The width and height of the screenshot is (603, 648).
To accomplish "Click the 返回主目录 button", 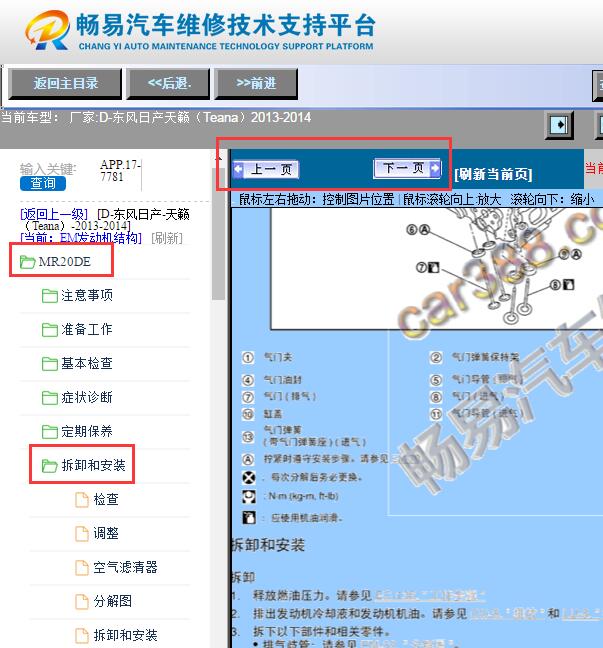I will 65,84.
